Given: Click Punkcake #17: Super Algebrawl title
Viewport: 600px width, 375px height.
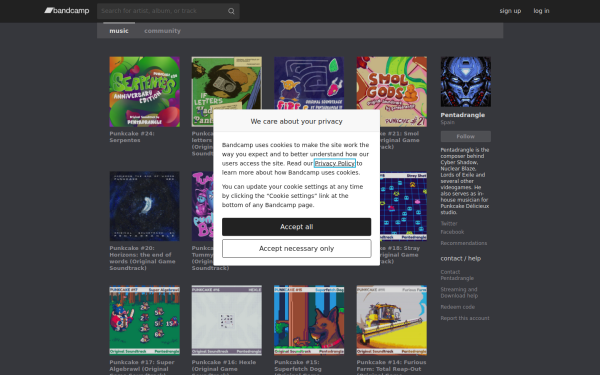Looking at the screenshot, I should point(142,367).
